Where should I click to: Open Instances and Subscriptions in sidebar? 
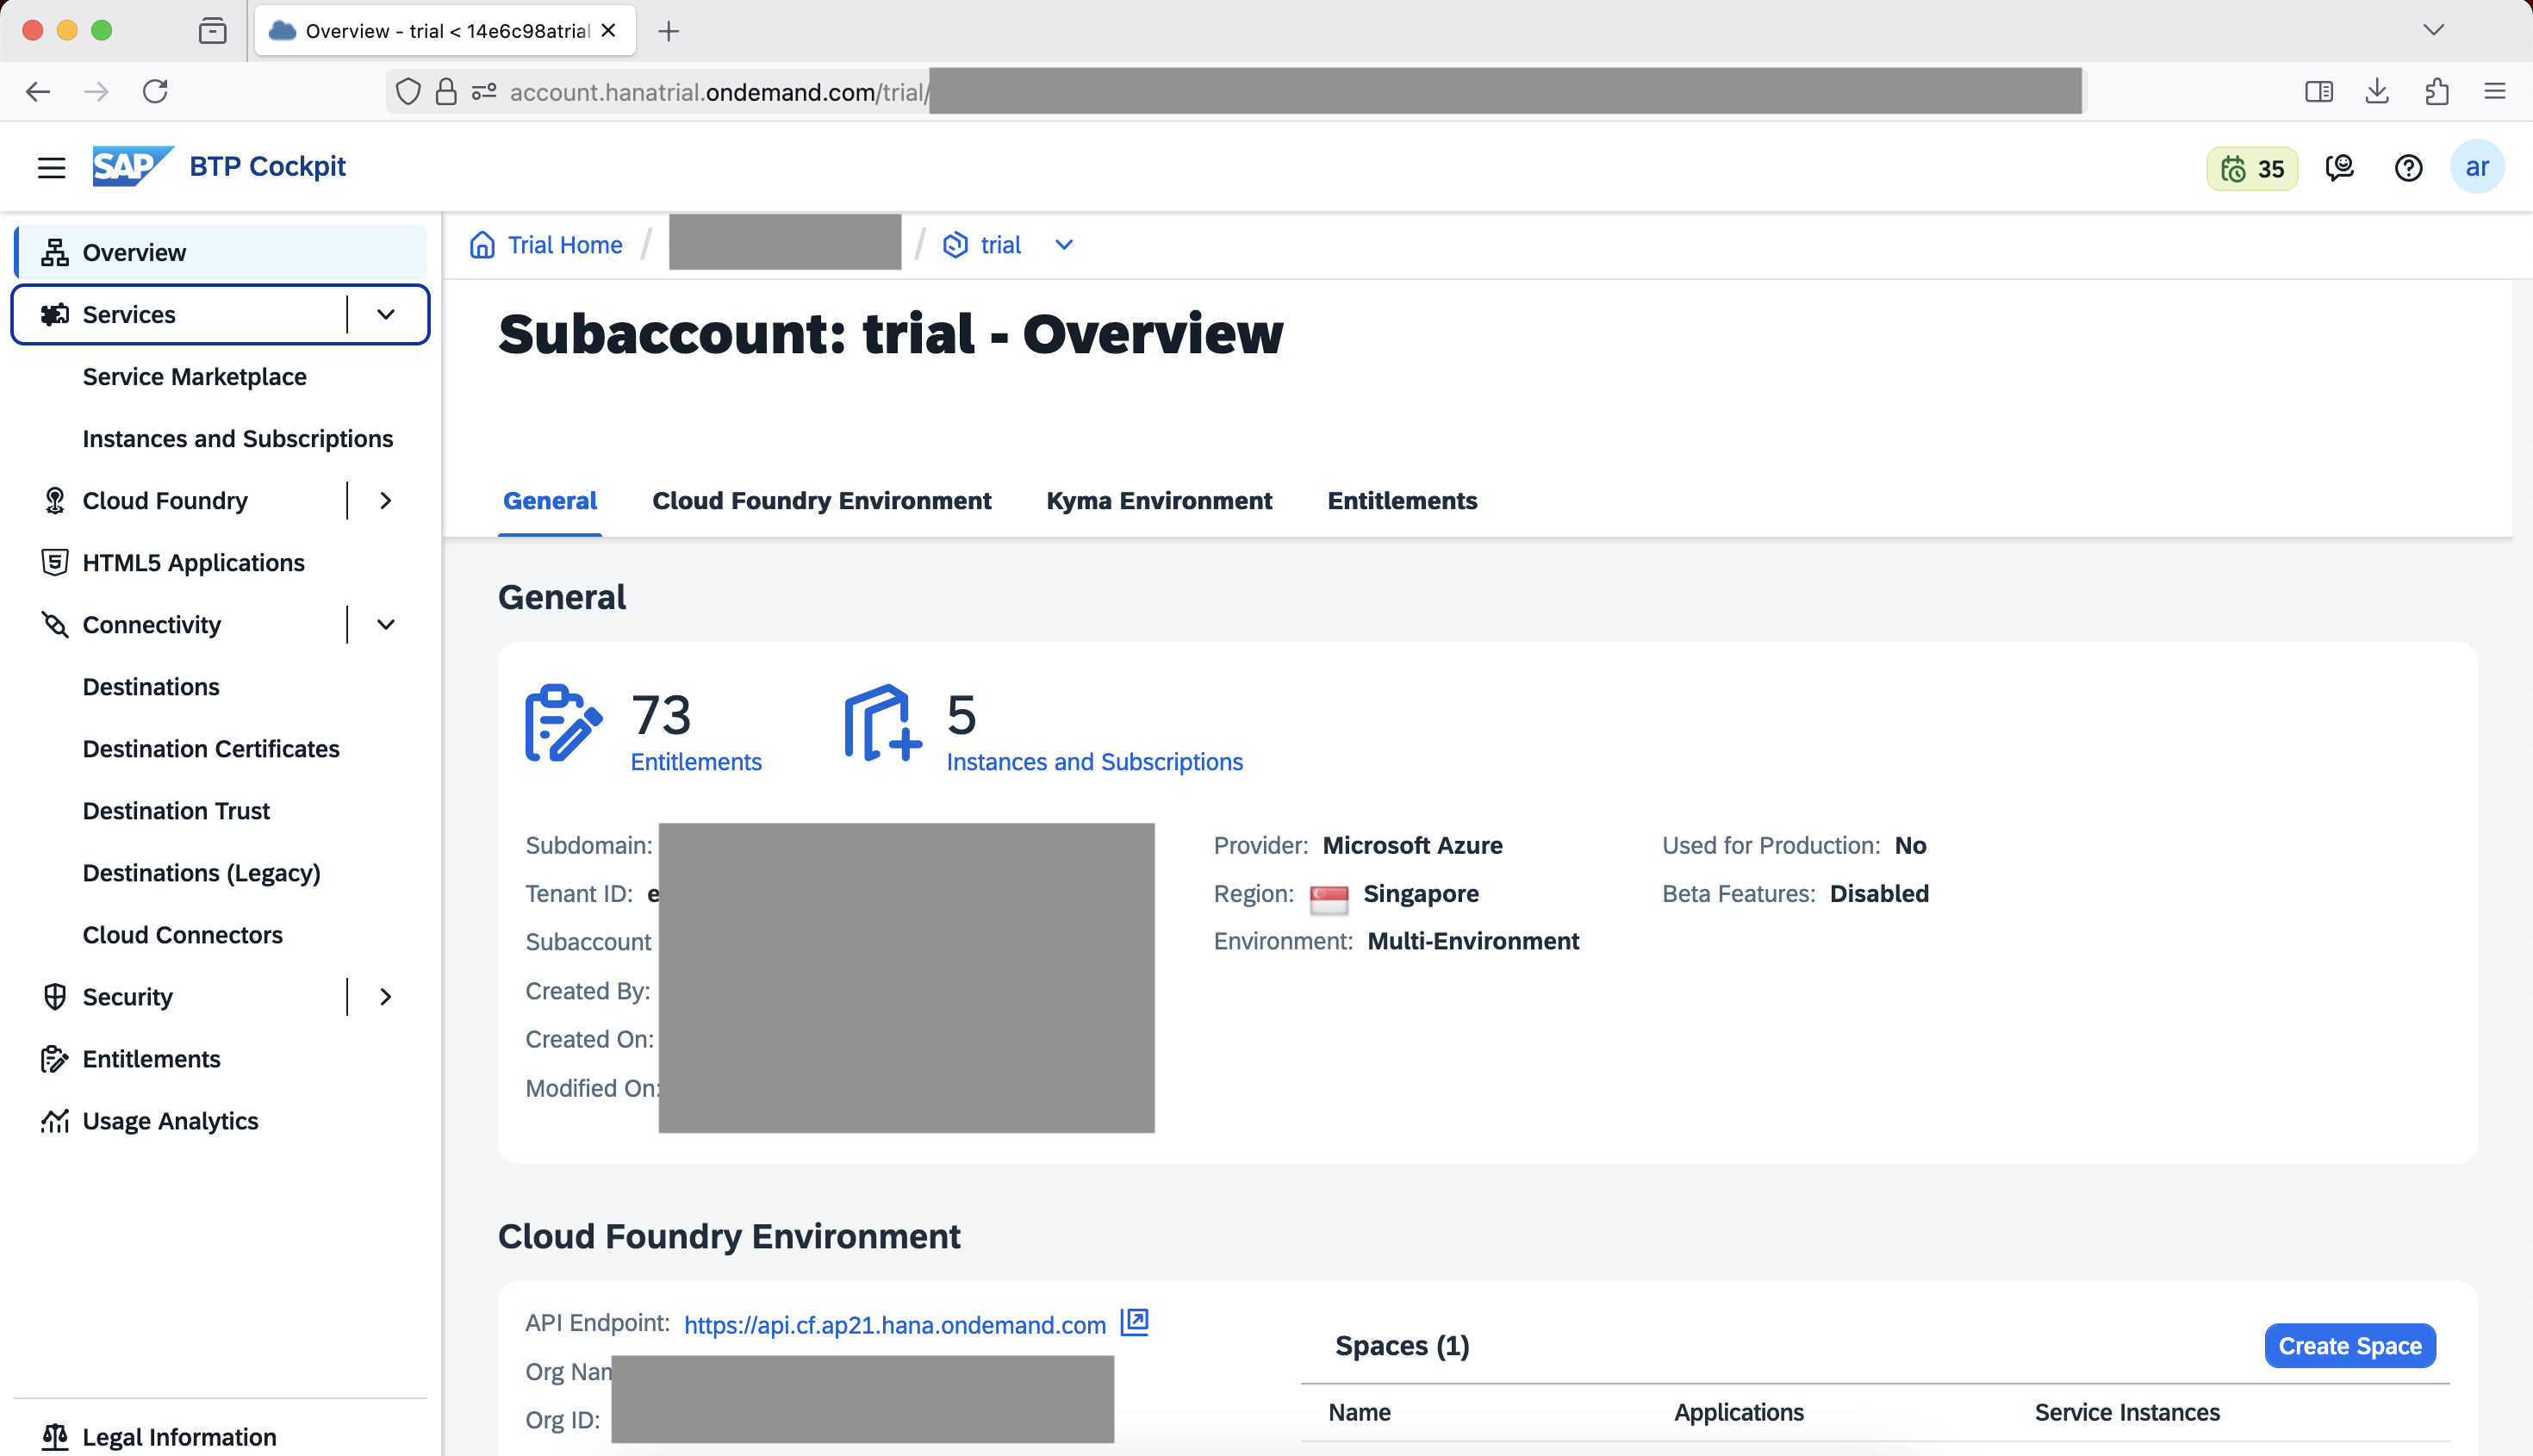pos(238,439)
